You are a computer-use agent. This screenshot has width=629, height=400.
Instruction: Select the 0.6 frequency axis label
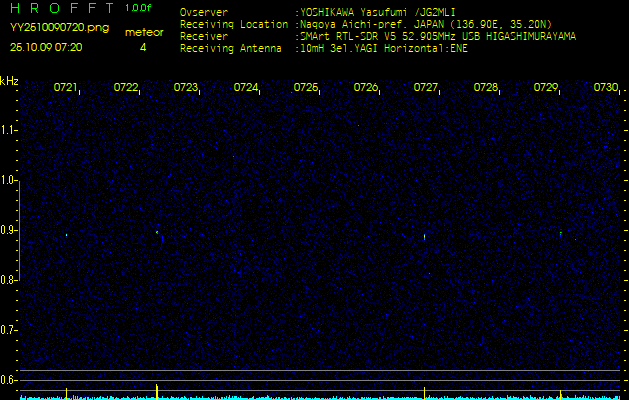(x=9, y=379)
